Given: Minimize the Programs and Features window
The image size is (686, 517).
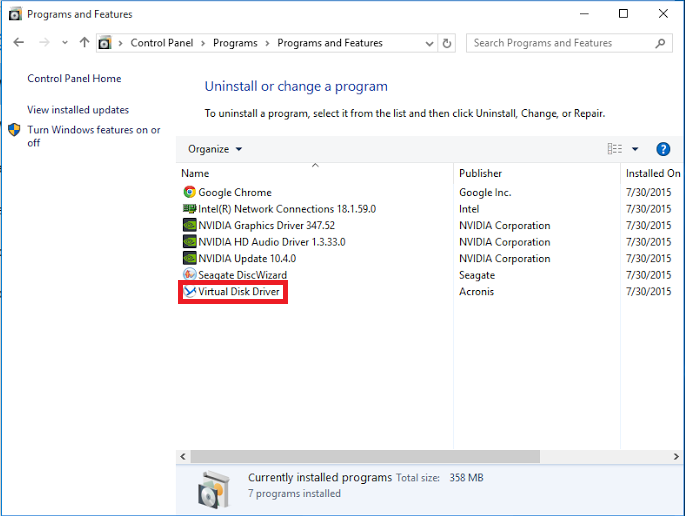Looking at the screenshot, I should point(584,14).
